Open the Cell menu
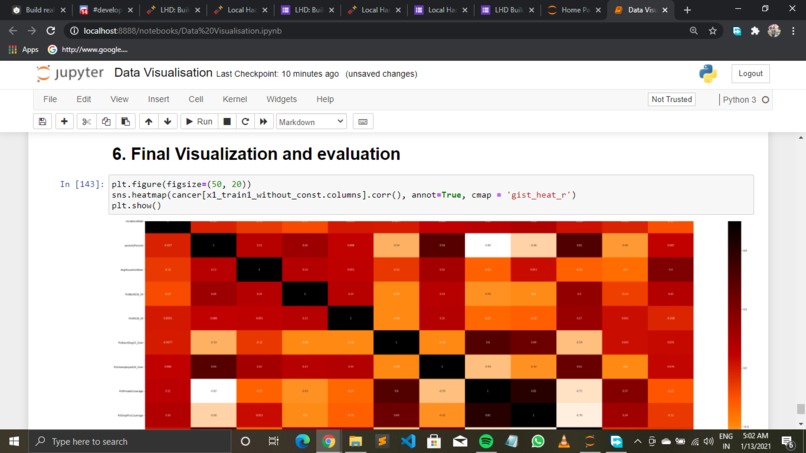 196,99
